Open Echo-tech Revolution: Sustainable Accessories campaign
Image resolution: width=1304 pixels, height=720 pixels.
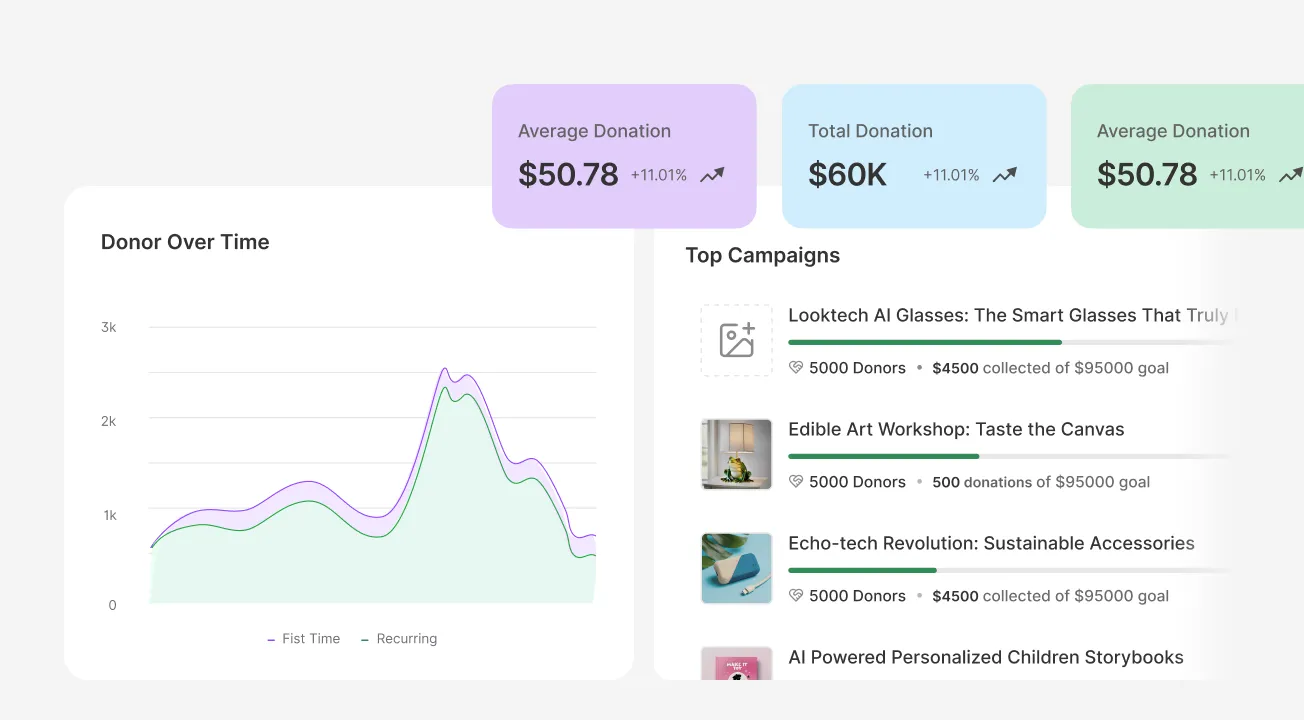pos(991,543)
